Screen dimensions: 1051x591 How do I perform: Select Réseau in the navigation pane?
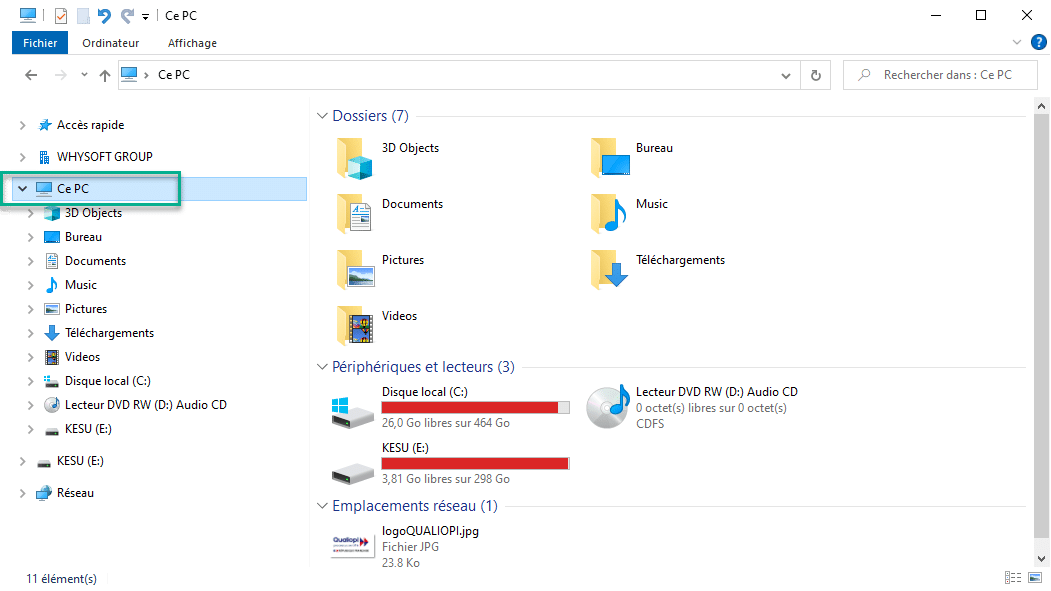[75, 493]
